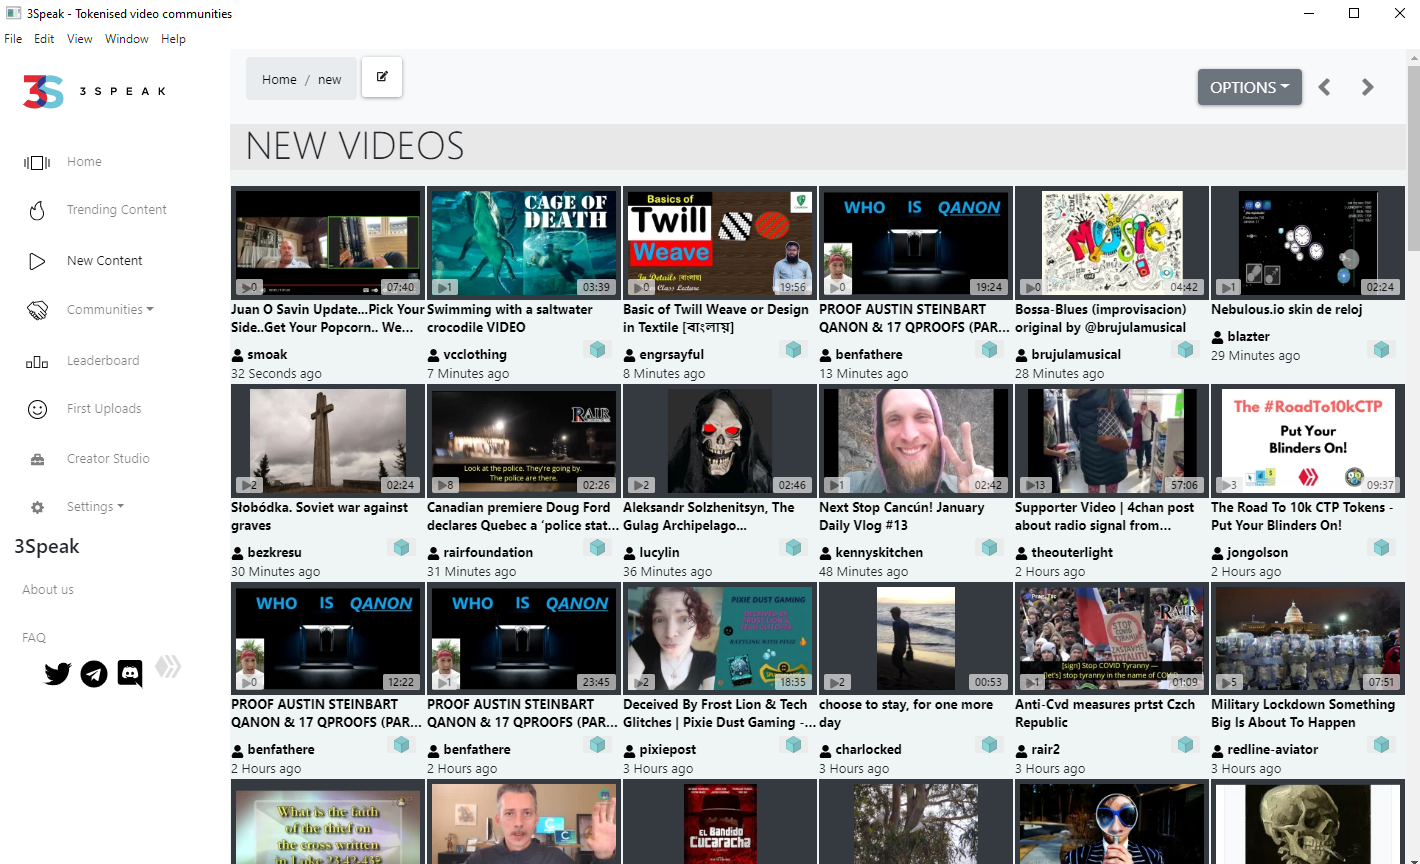Click the Creator Studio briefcase icon

[x=37, y=459]
